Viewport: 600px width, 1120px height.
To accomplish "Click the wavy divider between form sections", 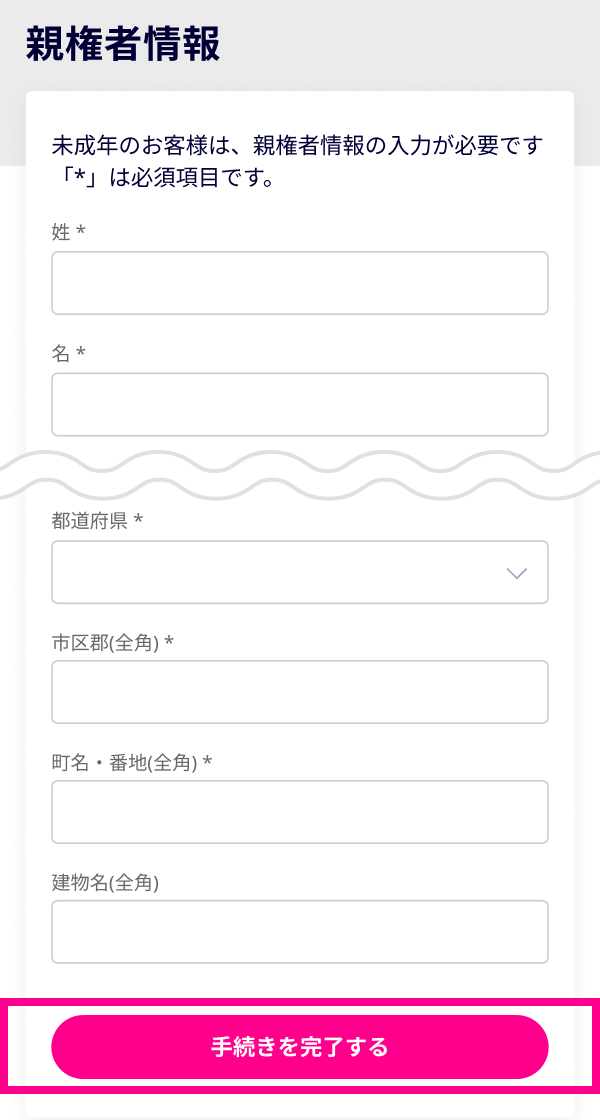I will [300, 475].
